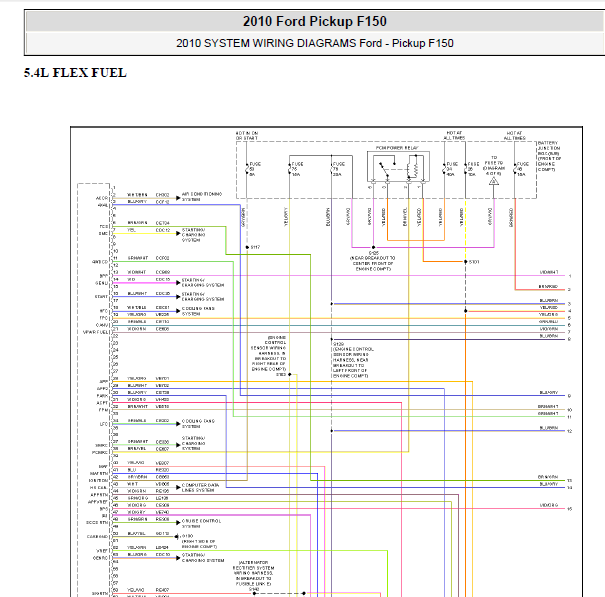Image resolution: width=605 pixels, height=597 pixels.
Task: Click 'RIGHT SIDE OF ENGINE COMPT' ground note
Action: tap(199, 544)
